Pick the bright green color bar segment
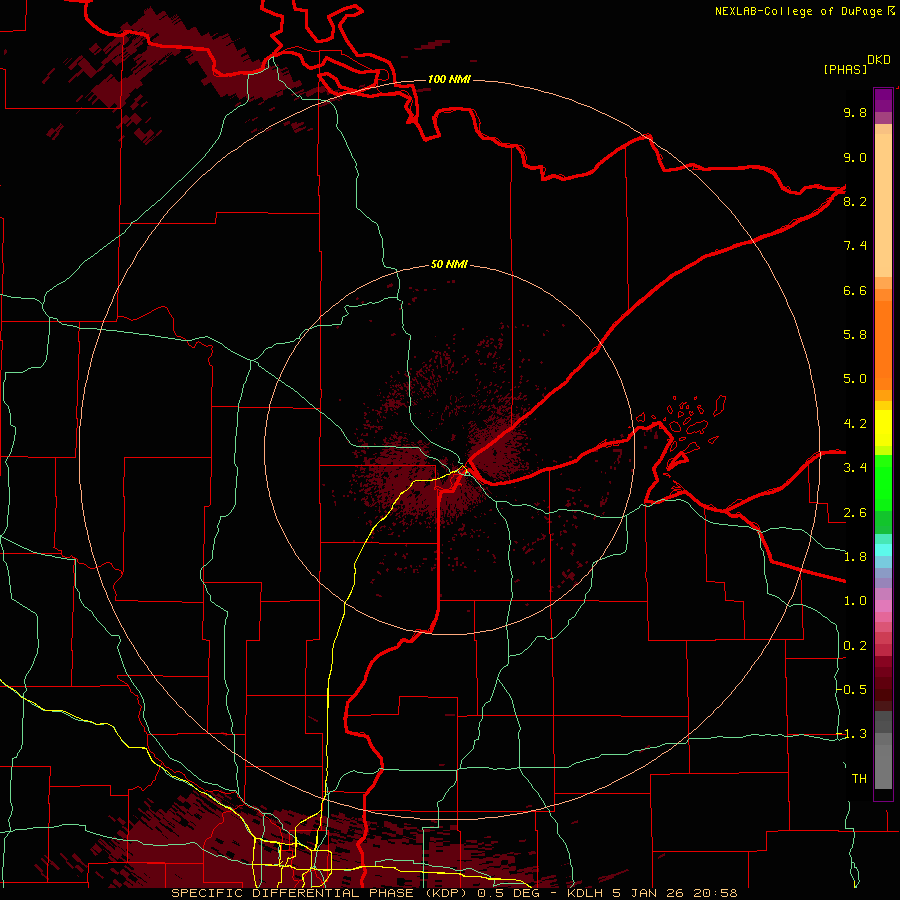 pos(883,482)
